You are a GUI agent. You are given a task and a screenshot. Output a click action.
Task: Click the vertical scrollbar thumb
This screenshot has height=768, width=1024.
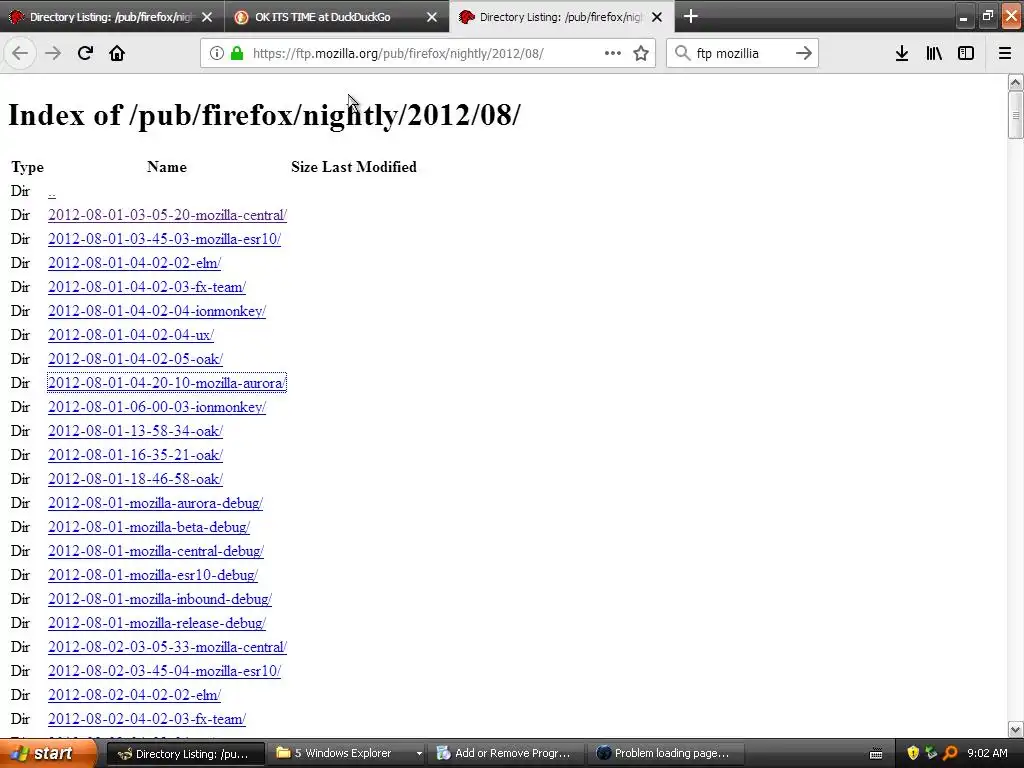click(x=1016, y=115)
